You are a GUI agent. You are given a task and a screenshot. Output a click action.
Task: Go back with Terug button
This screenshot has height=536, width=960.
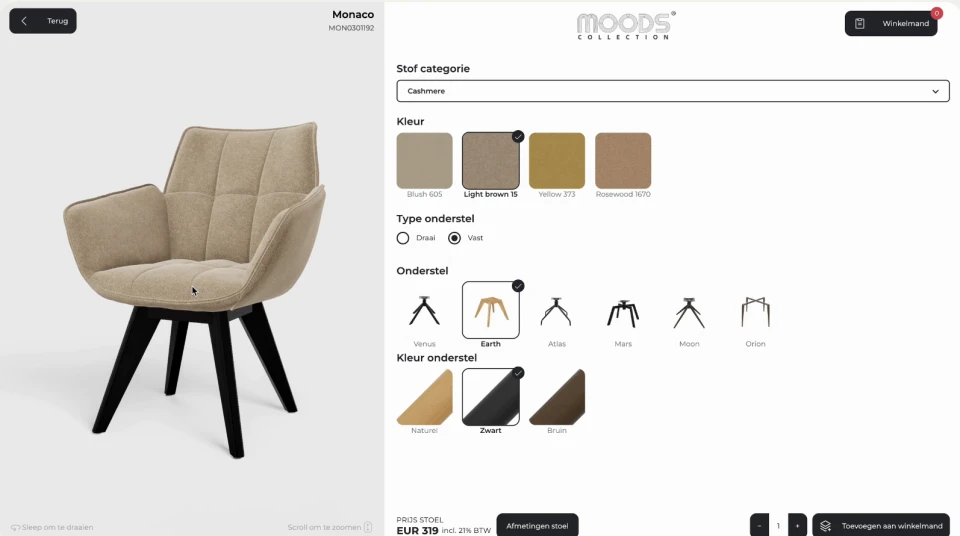(x=43, y=21)
